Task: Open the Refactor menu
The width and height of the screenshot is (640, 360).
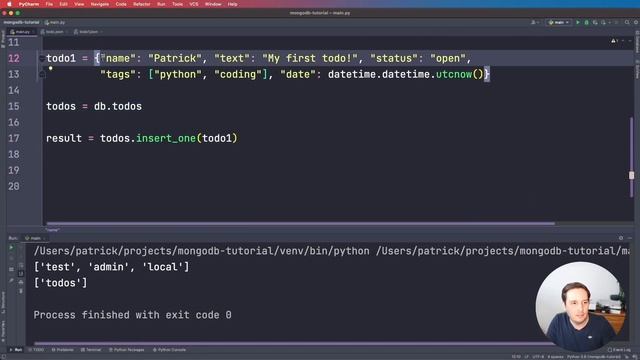Action: pos(142,4)
